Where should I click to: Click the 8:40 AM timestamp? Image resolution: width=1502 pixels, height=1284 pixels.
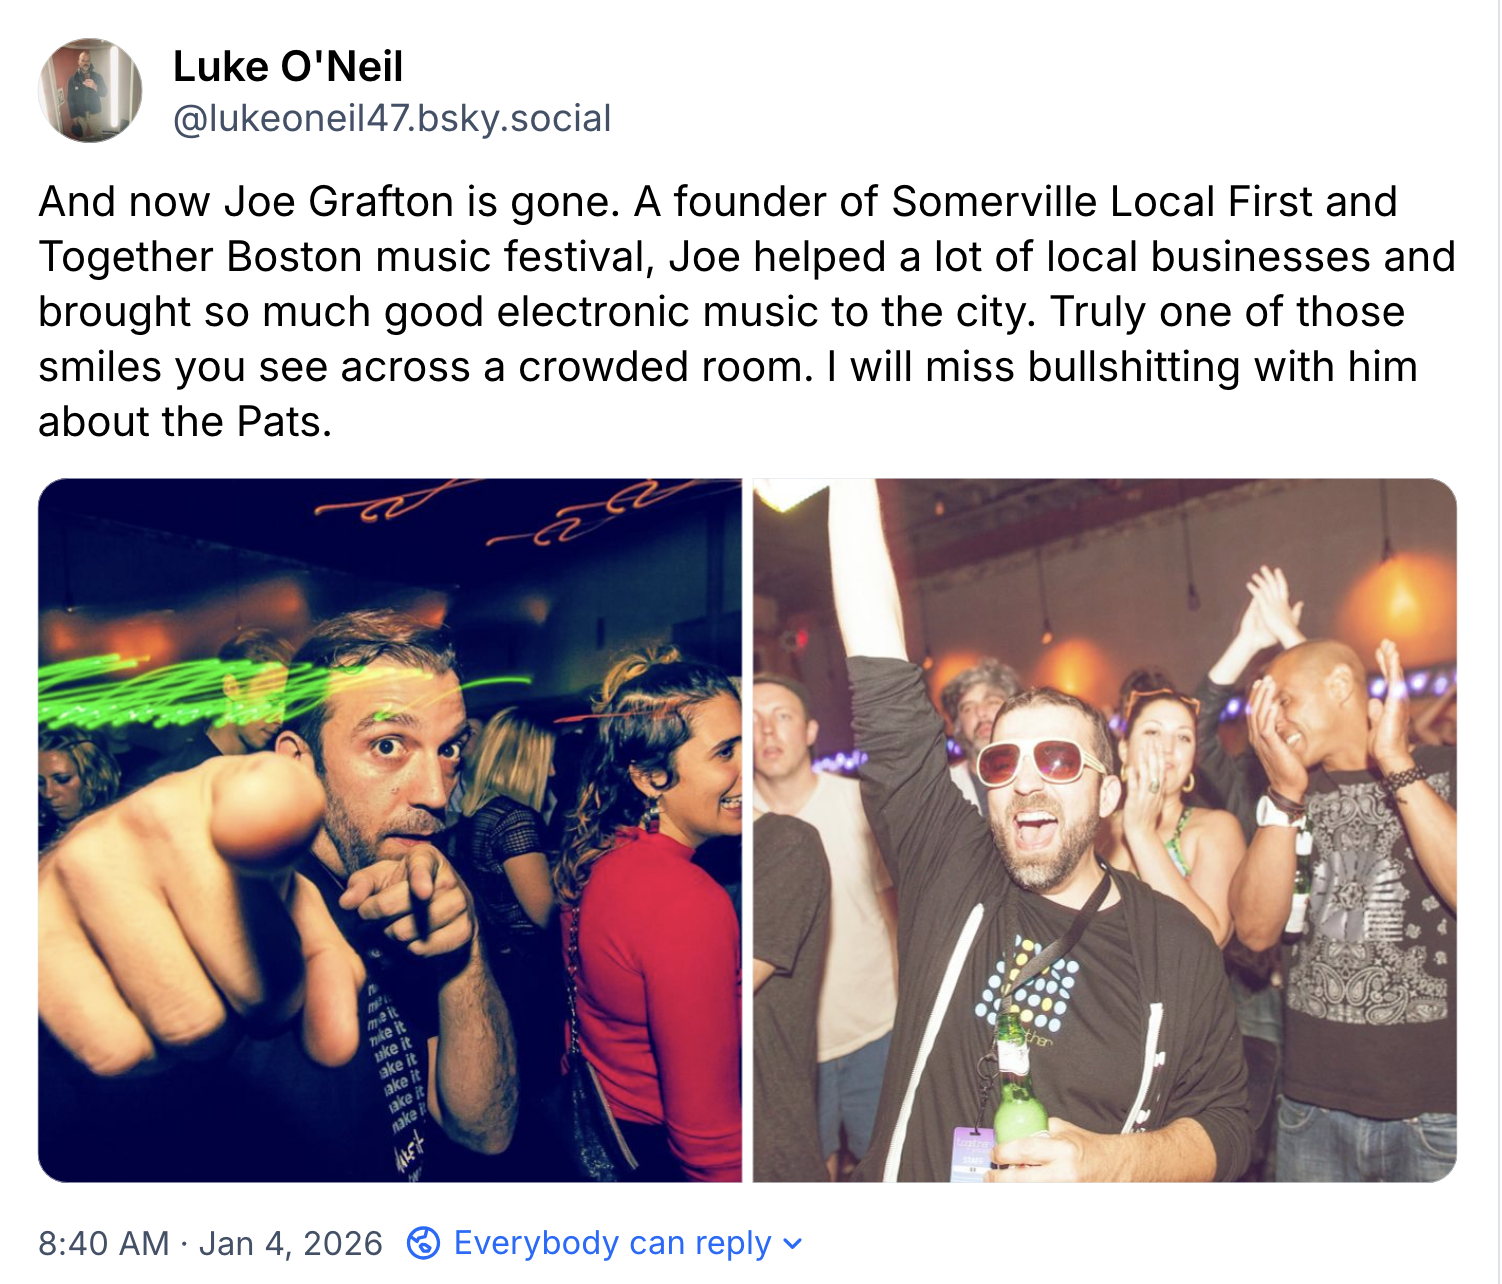point(103,1243)
